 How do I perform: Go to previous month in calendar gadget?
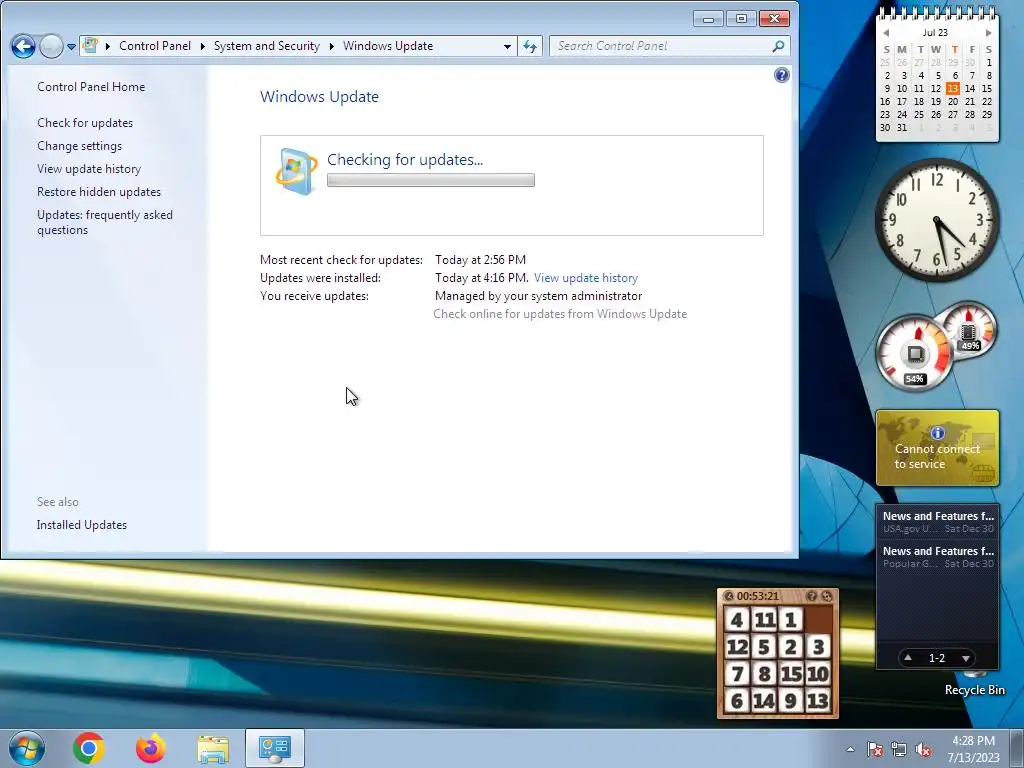[x=886, y=33]
